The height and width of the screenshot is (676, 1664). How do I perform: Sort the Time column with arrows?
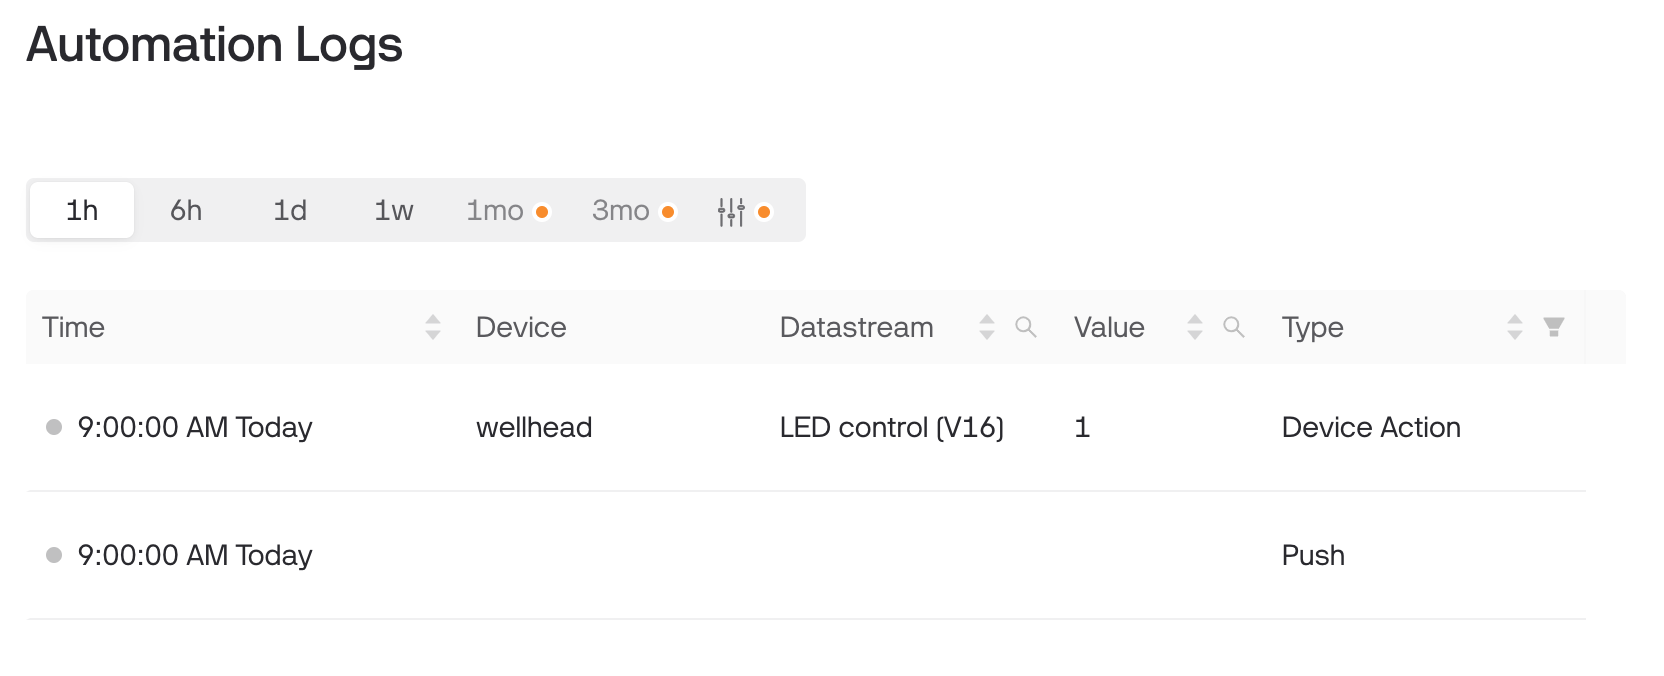click(433, 327)
